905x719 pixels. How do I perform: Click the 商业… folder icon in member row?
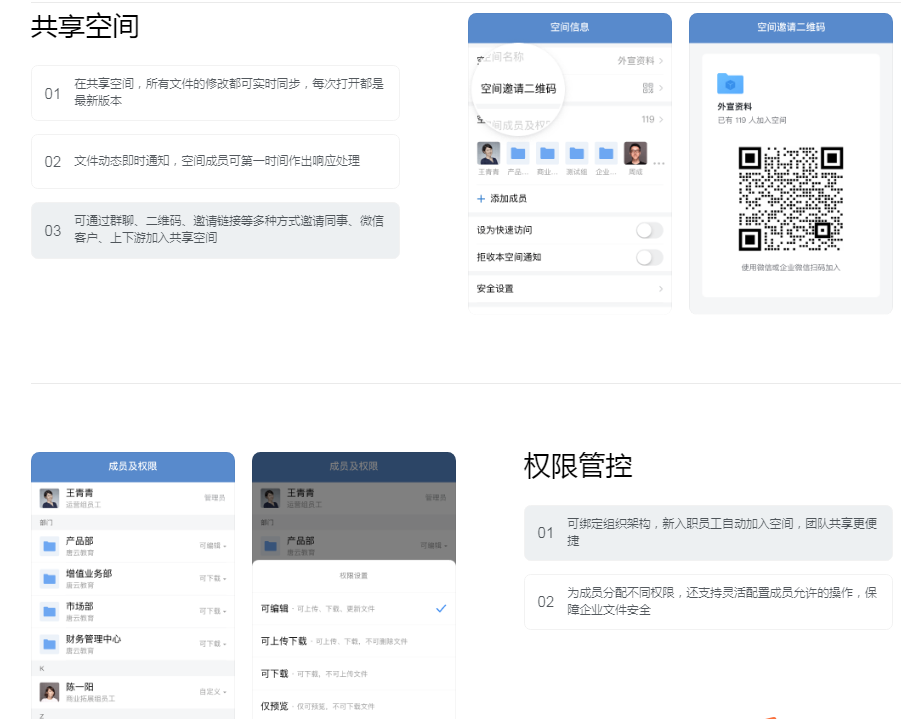pos(547,153)
